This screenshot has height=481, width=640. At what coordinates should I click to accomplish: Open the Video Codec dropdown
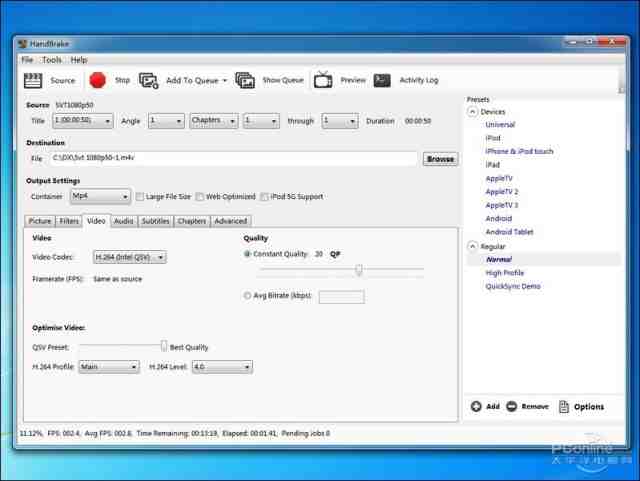[x=129, y=257]
